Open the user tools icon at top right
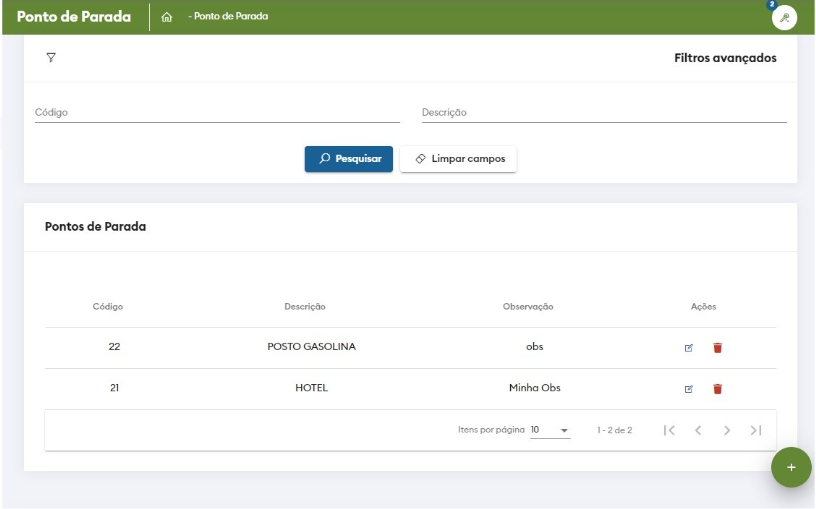Viewport: 816px width, 509px height. [x=785, y=17]
